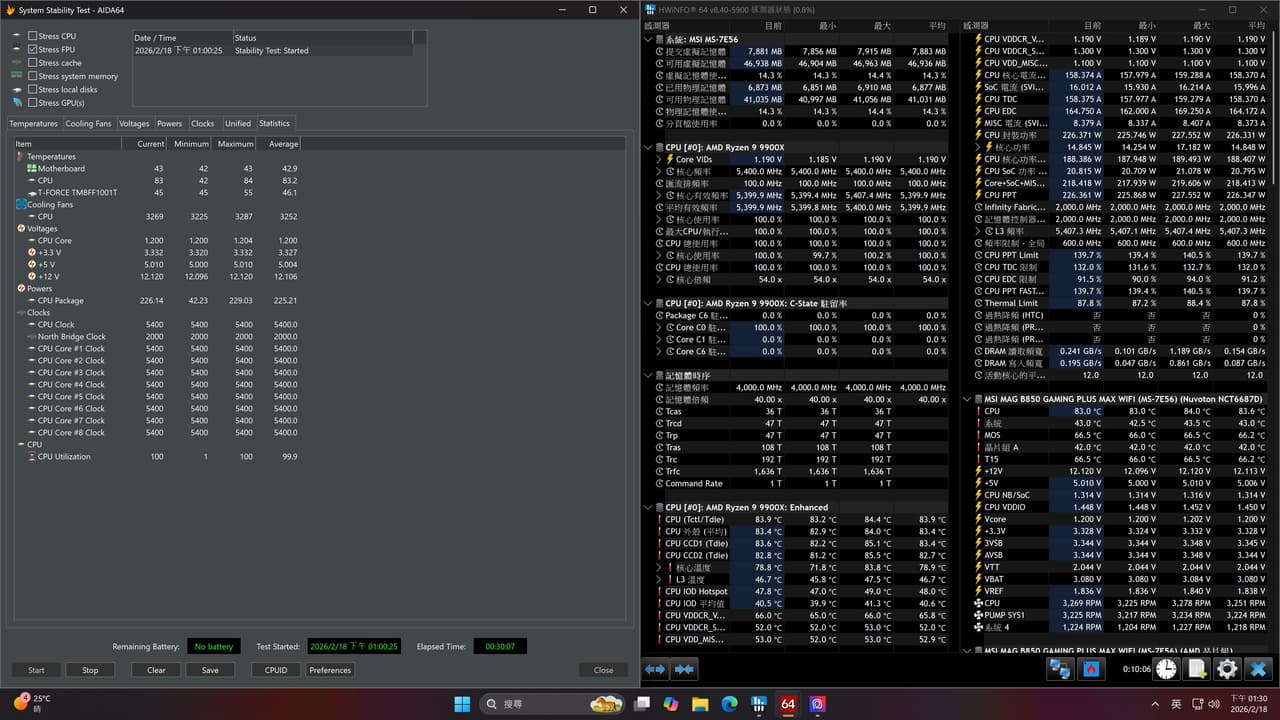Click blue icon beside Stress GPU(s)

[18, 102]
